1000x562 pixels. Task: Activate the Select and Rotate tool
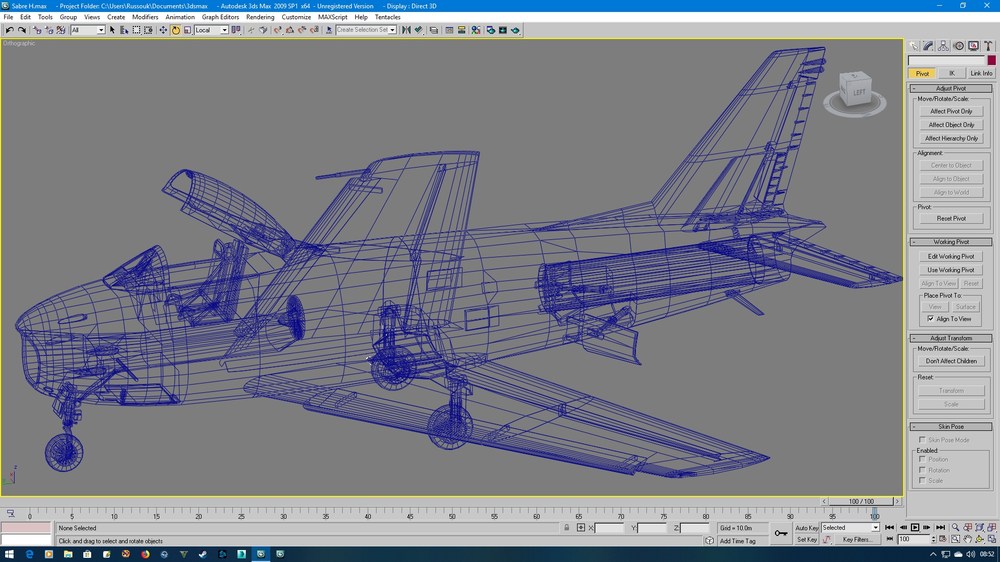pos(175,30)
